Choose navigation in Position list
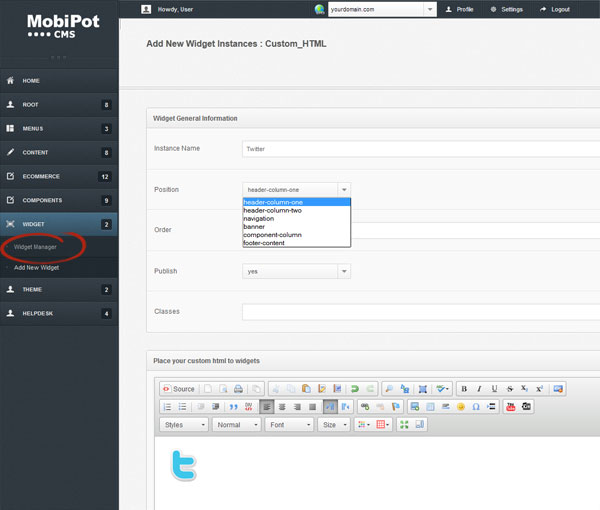Viewport: 600px width, 510px height. 297,218
